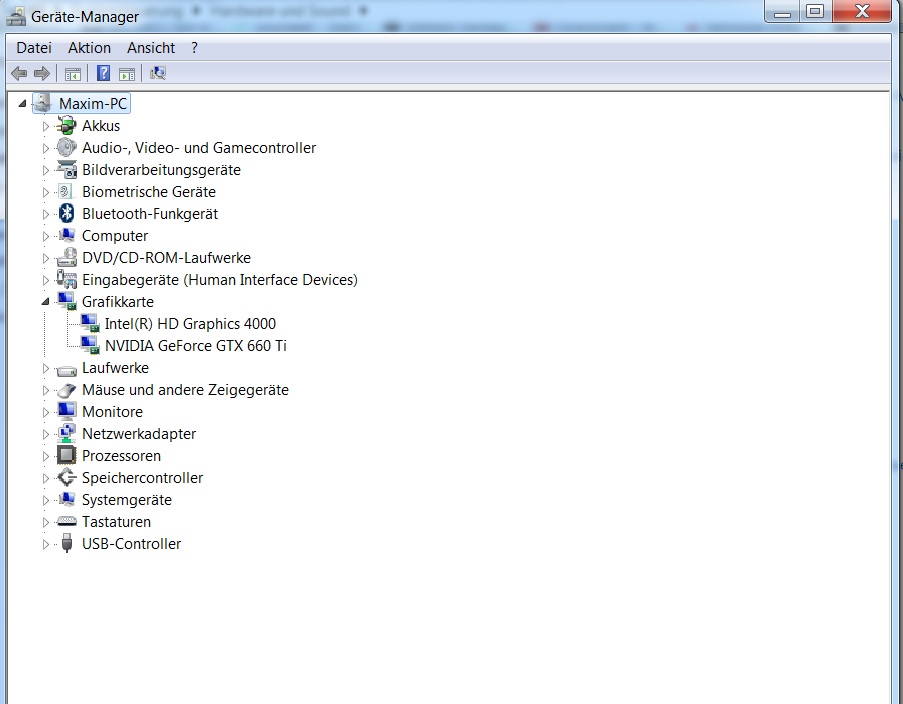Toggle the console tree pane toolbar icon

pos(73,74)
